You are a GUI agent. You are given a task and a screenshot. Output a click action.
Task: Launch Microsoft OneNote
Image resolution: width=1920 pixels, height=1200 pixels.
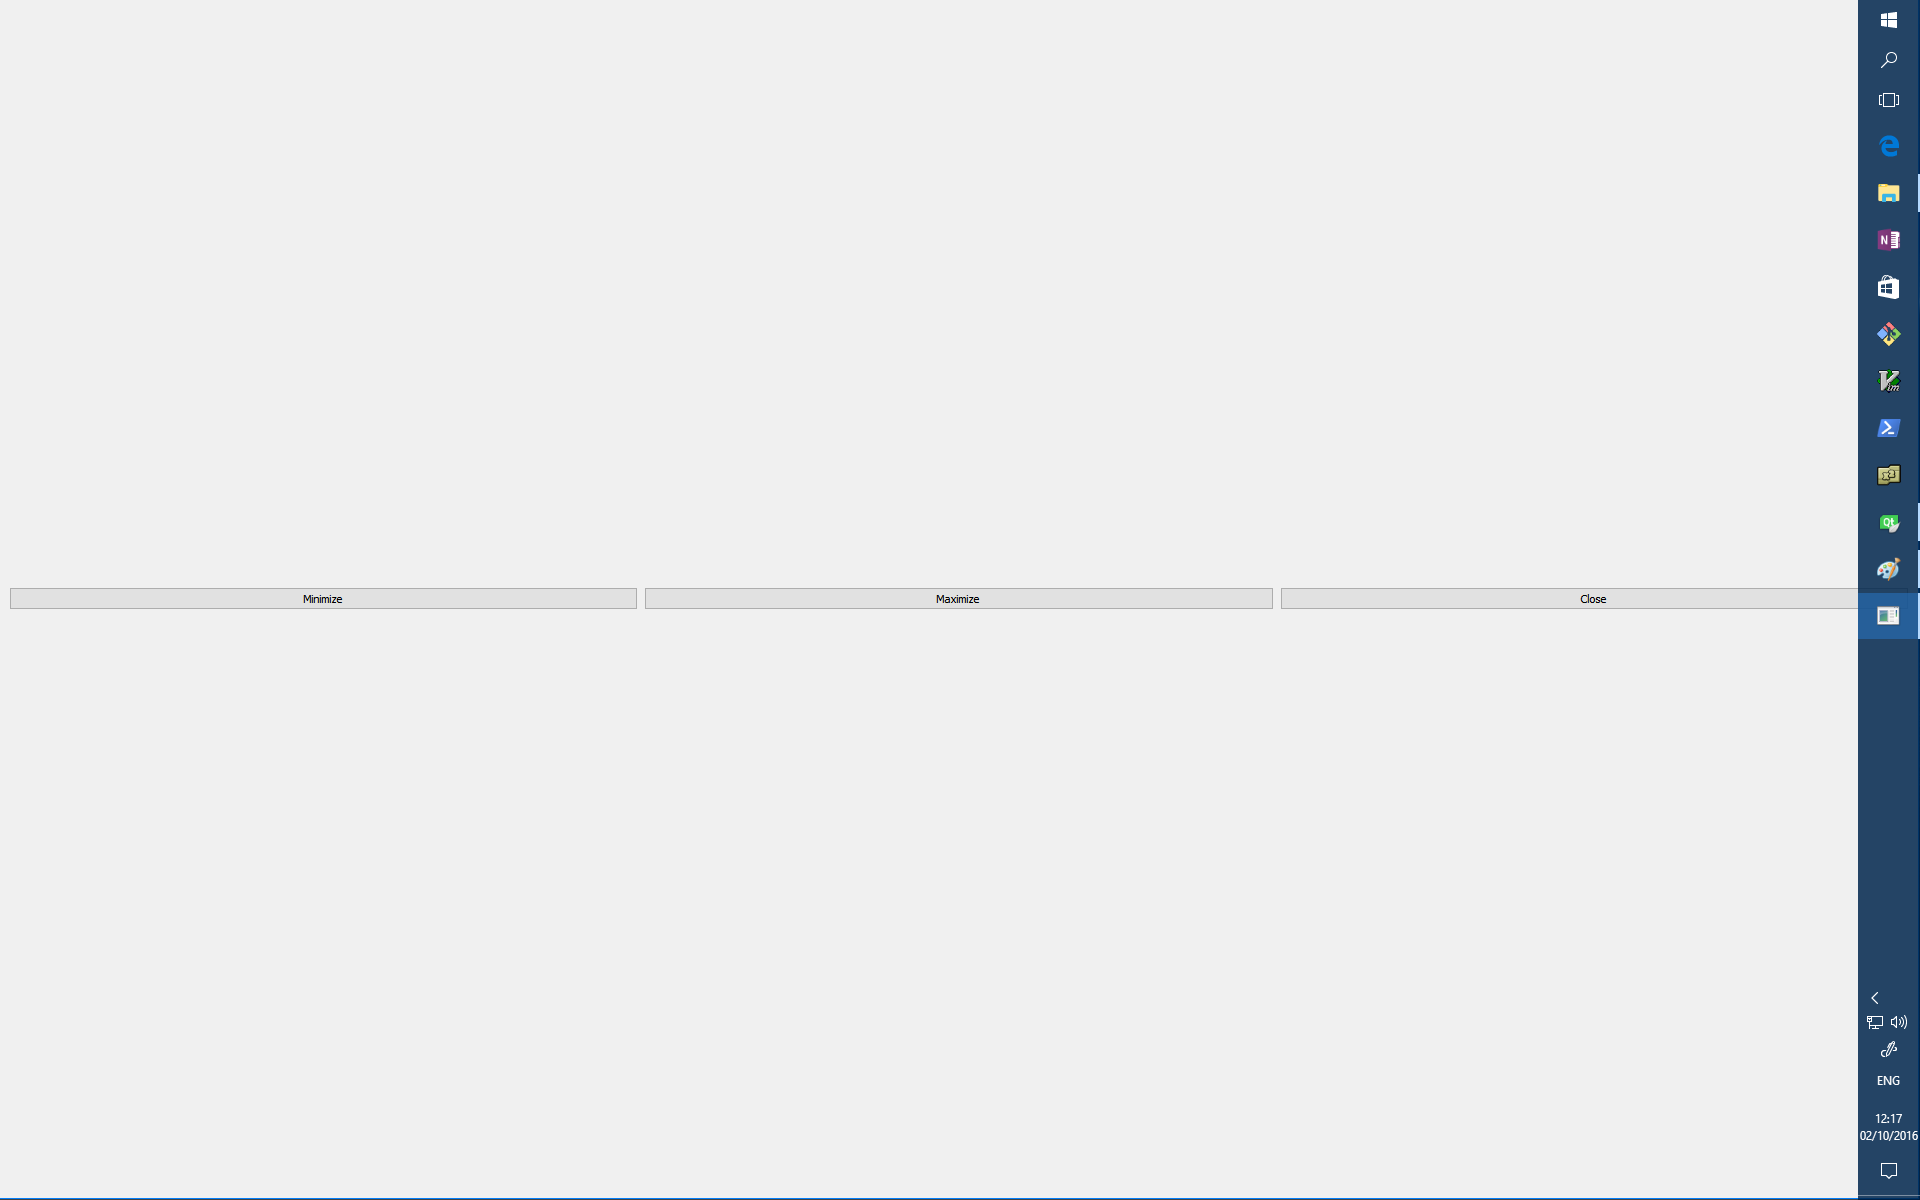(1888, 239)
